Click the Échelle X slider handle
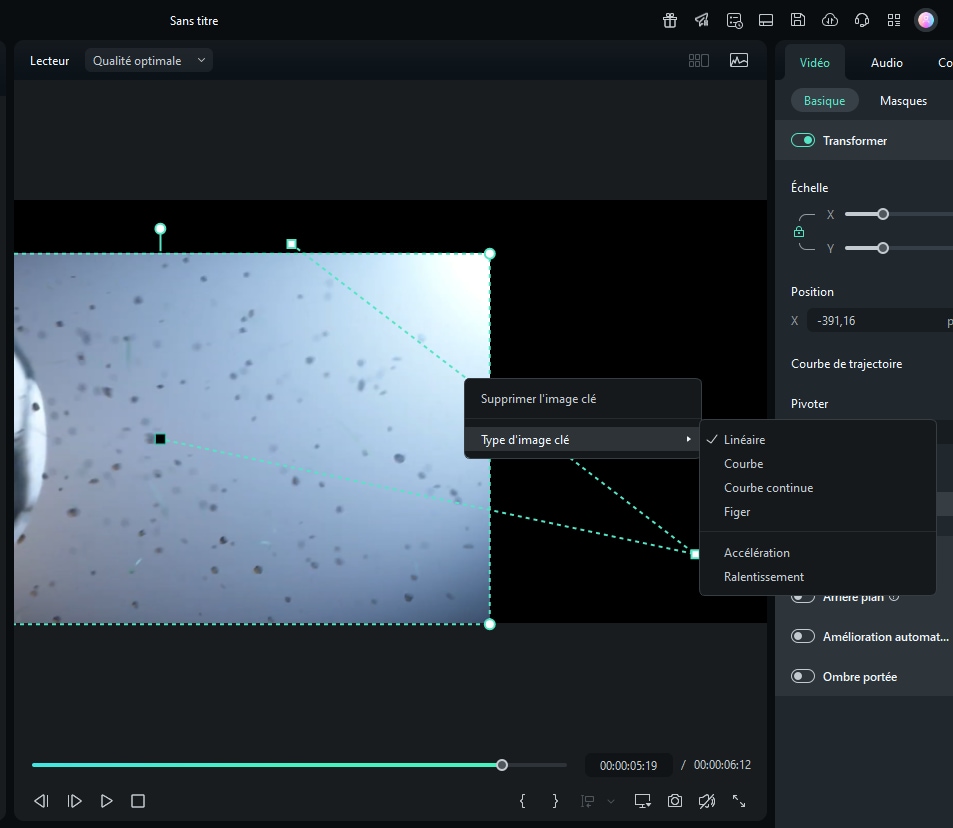 click(x=883, y=214)
